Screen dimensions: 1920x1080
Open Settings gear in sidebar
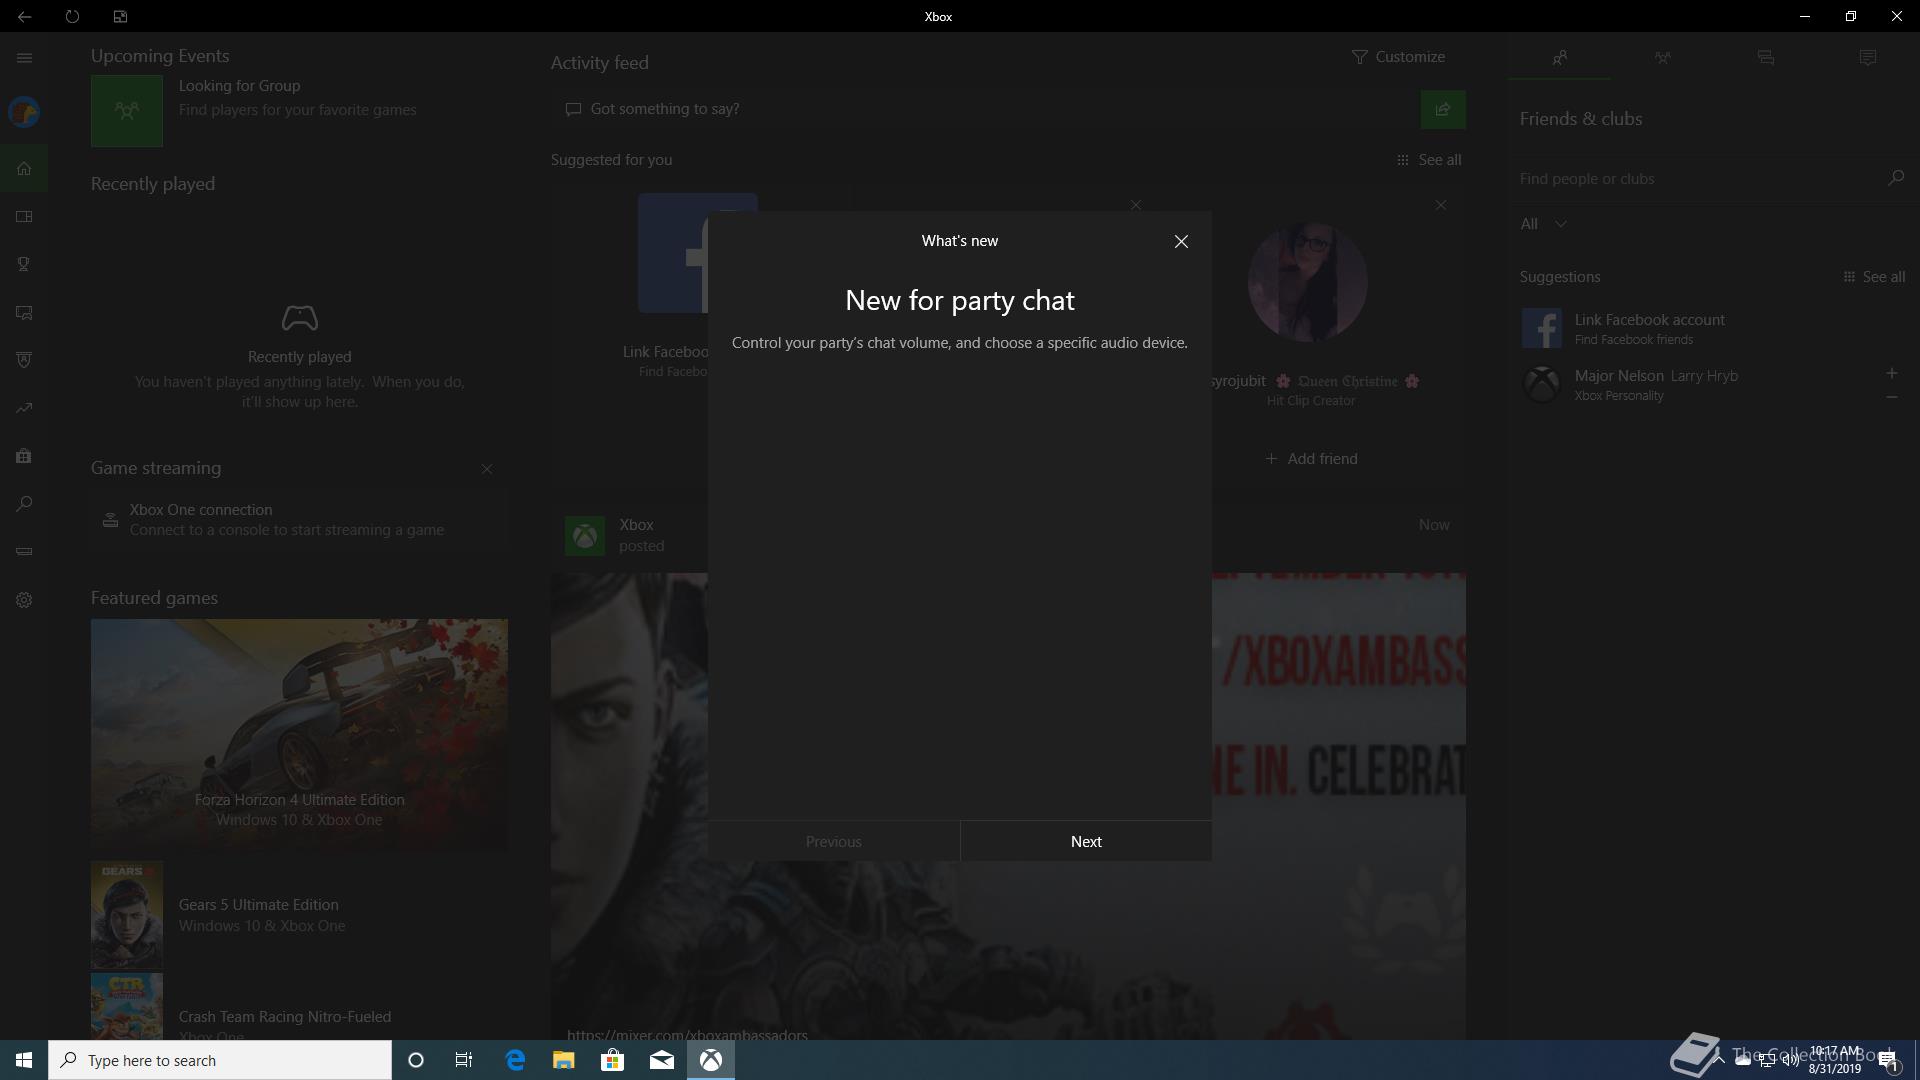24,600
